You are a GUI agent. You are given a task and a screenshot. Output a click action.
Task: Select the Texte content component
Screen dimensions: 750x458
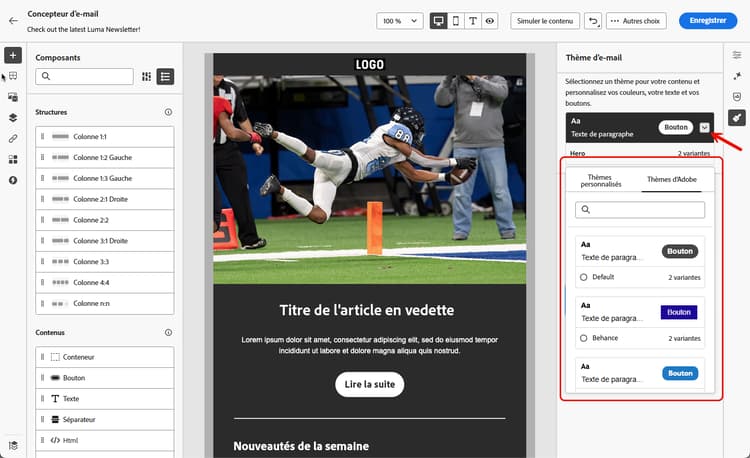point(105,399)
